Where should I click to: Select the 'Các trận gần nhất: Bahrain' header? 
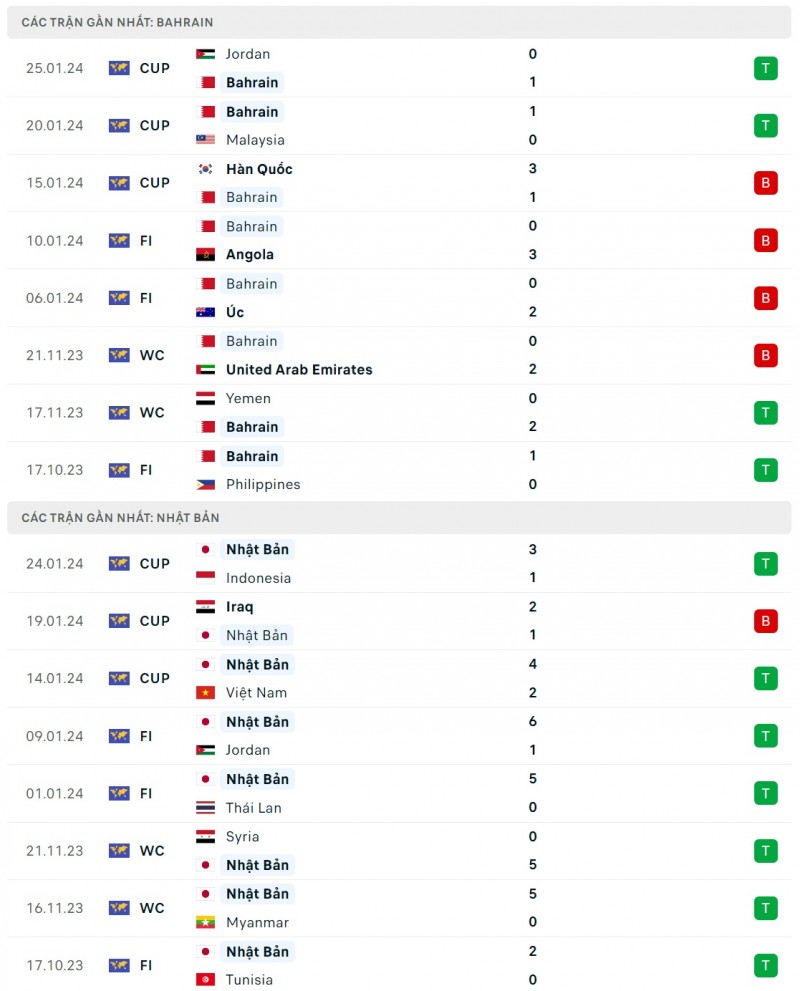(117, 22)
